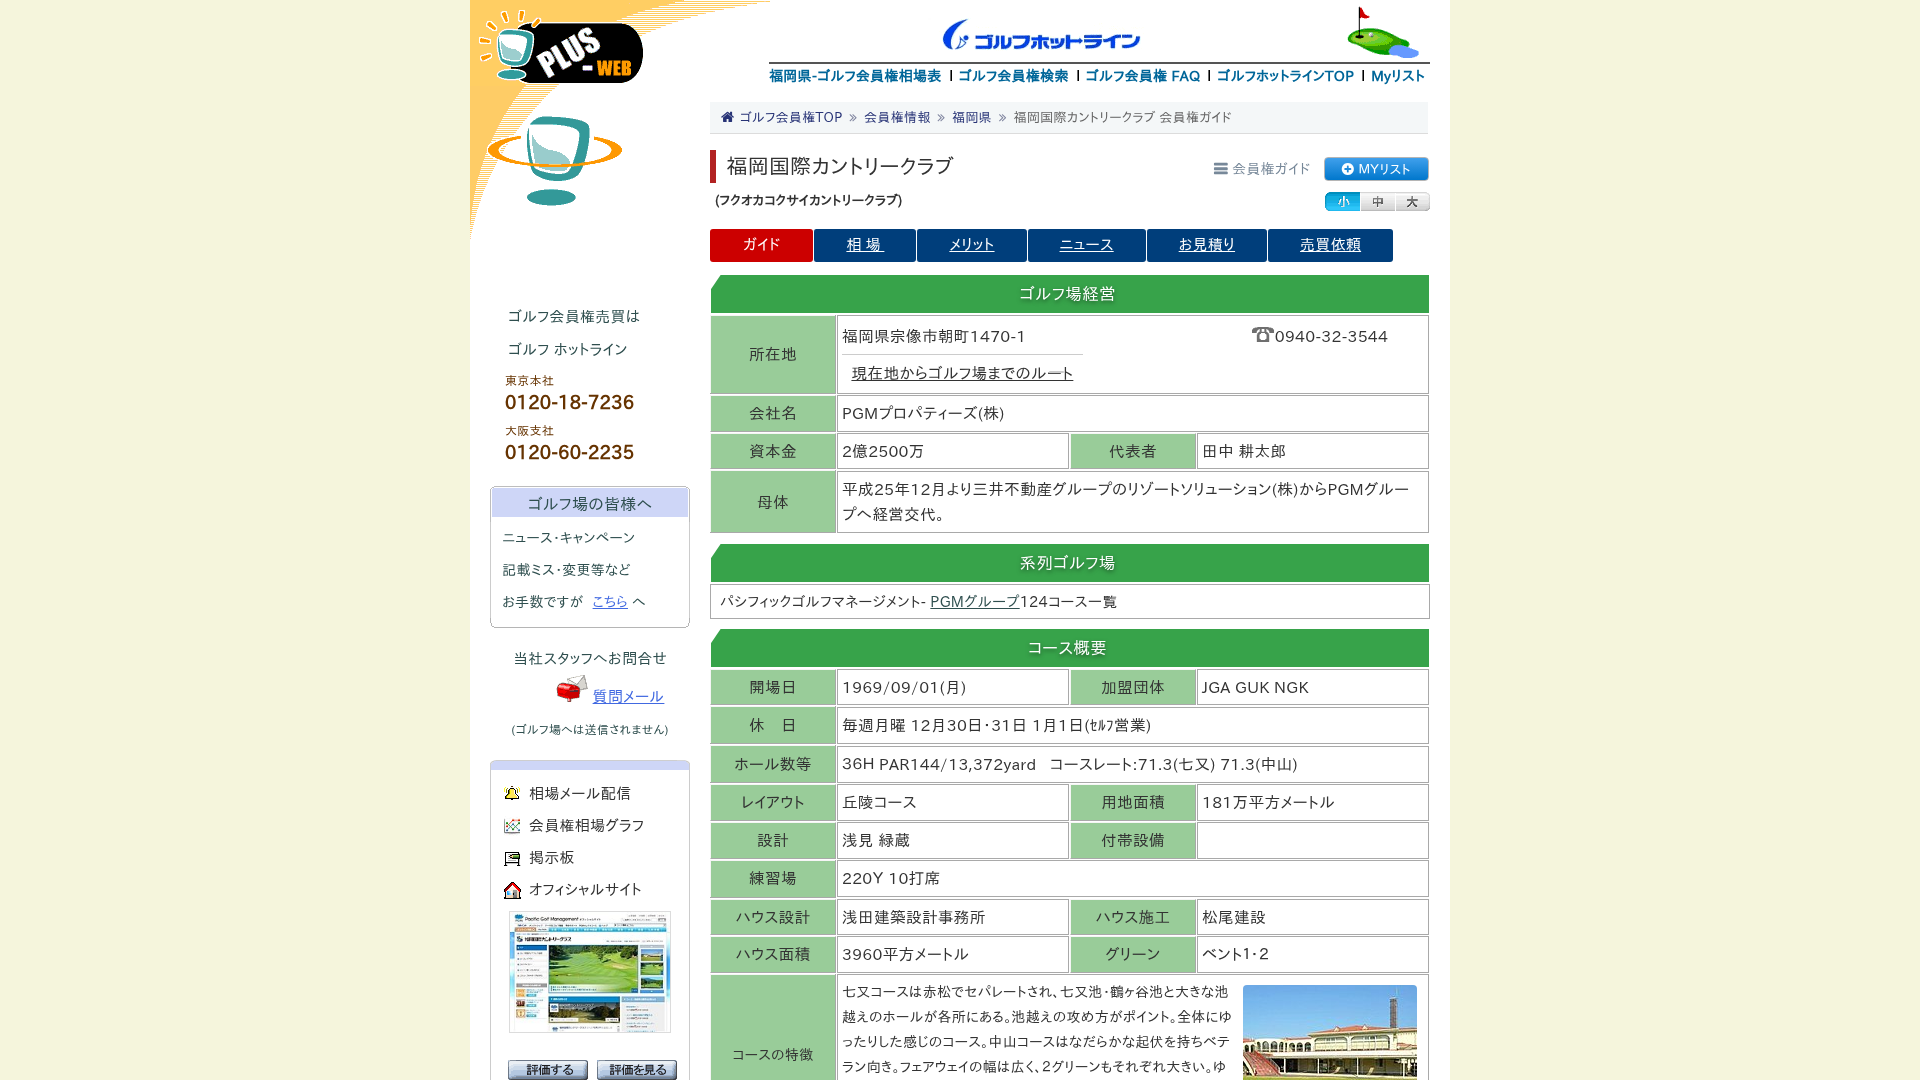The height and width of the screenshot is (1080, 1920).
Task: Click the こちら link in sidebar
Action: tap(610, 601)
